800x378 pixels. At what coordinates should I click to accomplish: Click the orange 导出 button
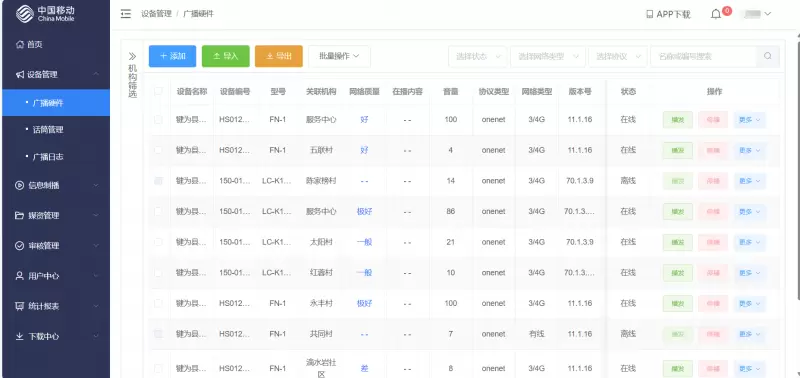pos(279,56)
